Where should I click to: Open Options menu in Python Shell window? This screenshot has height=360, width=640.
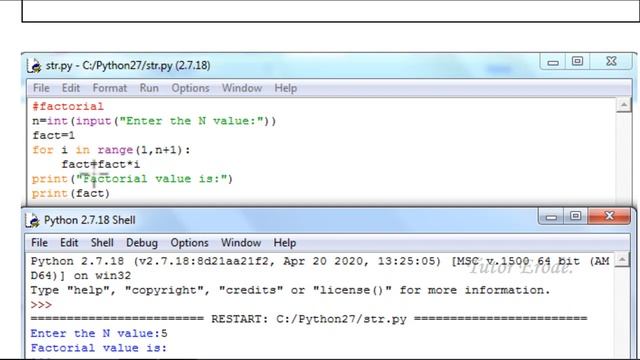pos(189,243)
